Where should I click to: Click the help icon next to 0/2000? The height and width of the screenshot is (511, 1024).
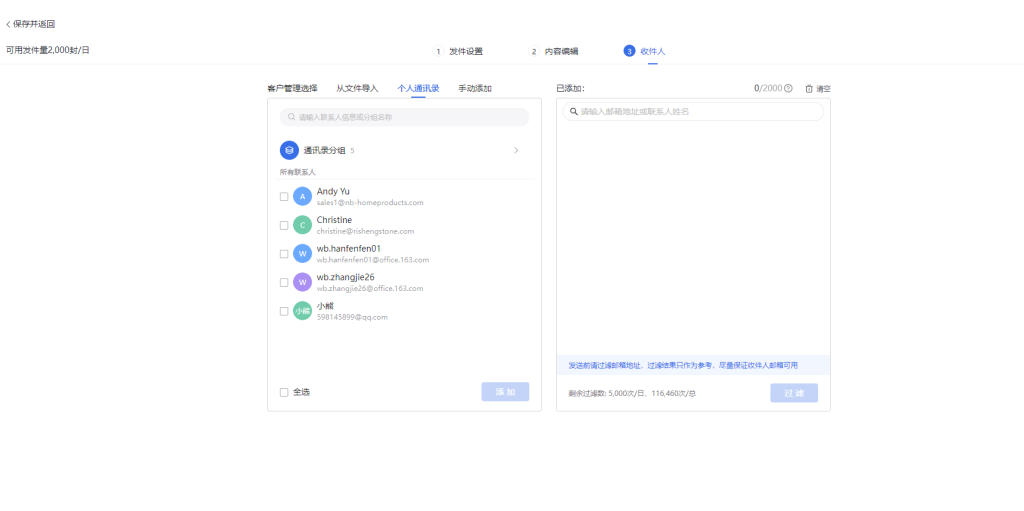pos(788,89)
